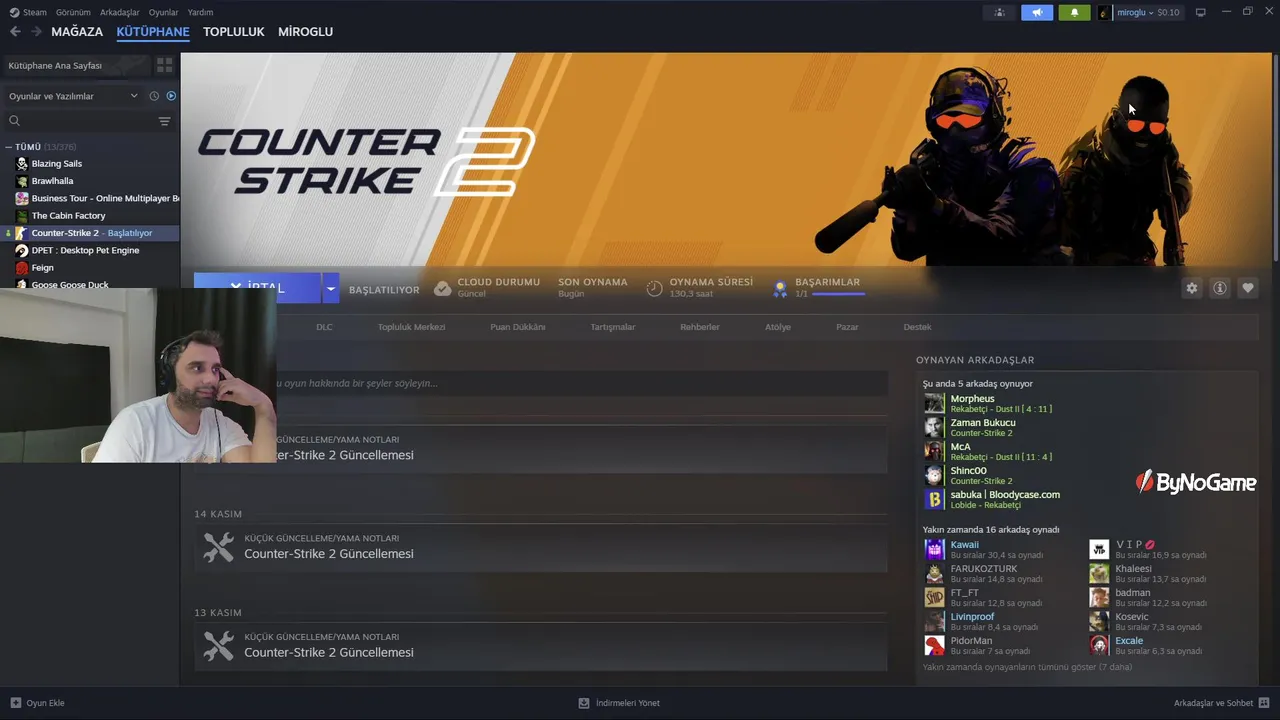Open the Rehberler tab
1280x720 pixels.
tap(700, 327)
